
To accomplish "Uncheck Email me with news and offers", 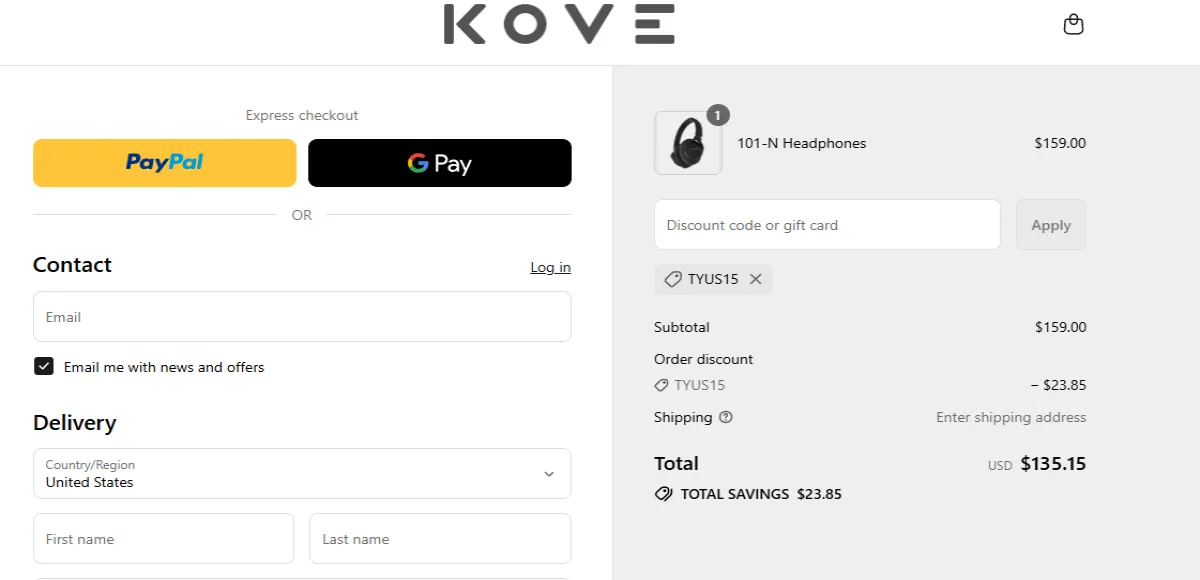I will 44,367.
